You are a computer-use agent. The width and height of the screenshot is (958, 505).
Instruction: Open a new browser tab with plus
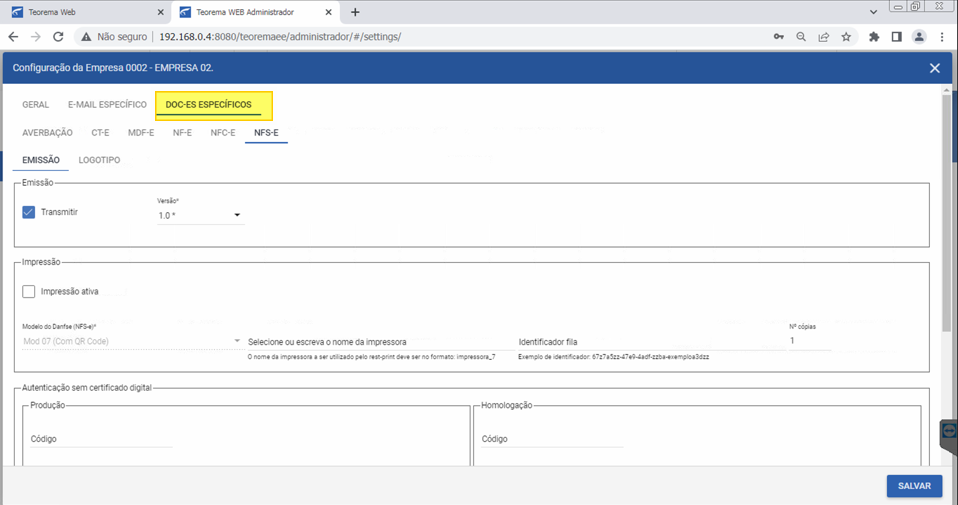(x=355, y=12)
